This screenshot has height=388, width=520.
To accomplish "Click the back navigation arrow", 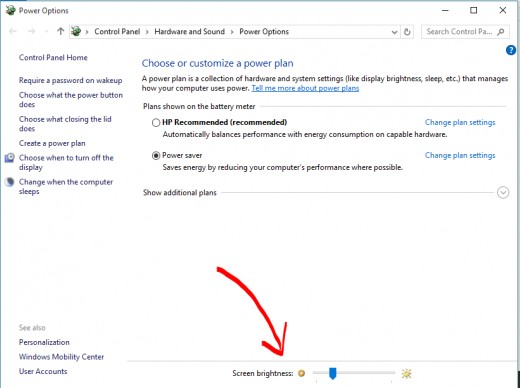I will (x=13, y=31).
